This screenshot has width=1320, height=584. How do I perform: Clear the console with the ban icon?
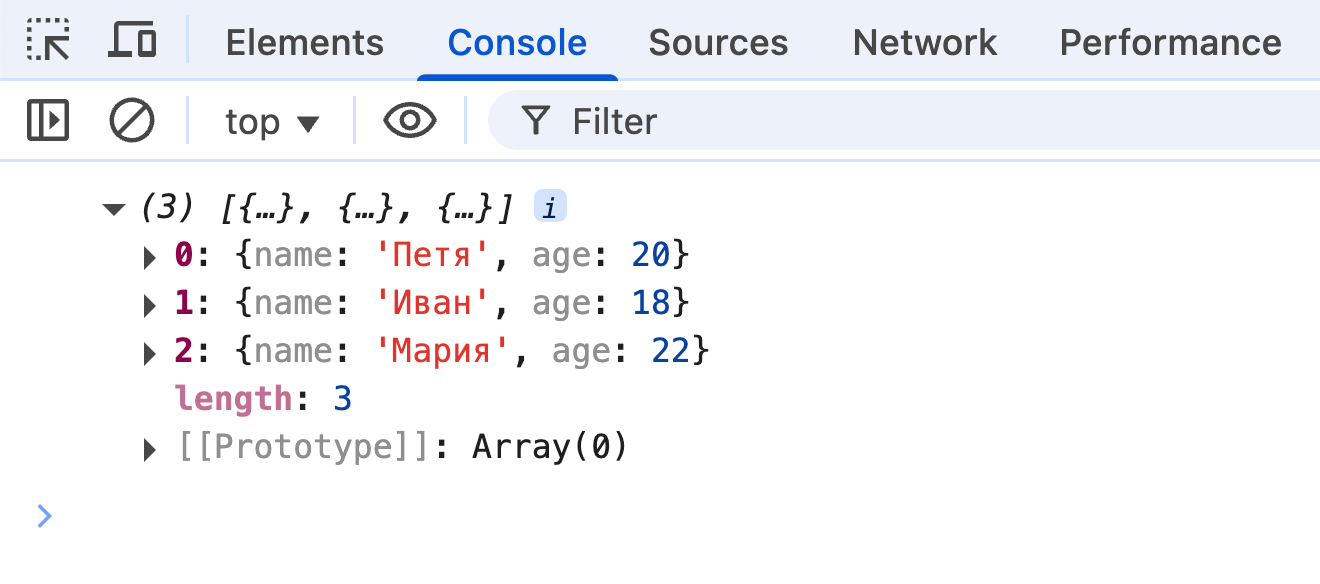[132, 121]
